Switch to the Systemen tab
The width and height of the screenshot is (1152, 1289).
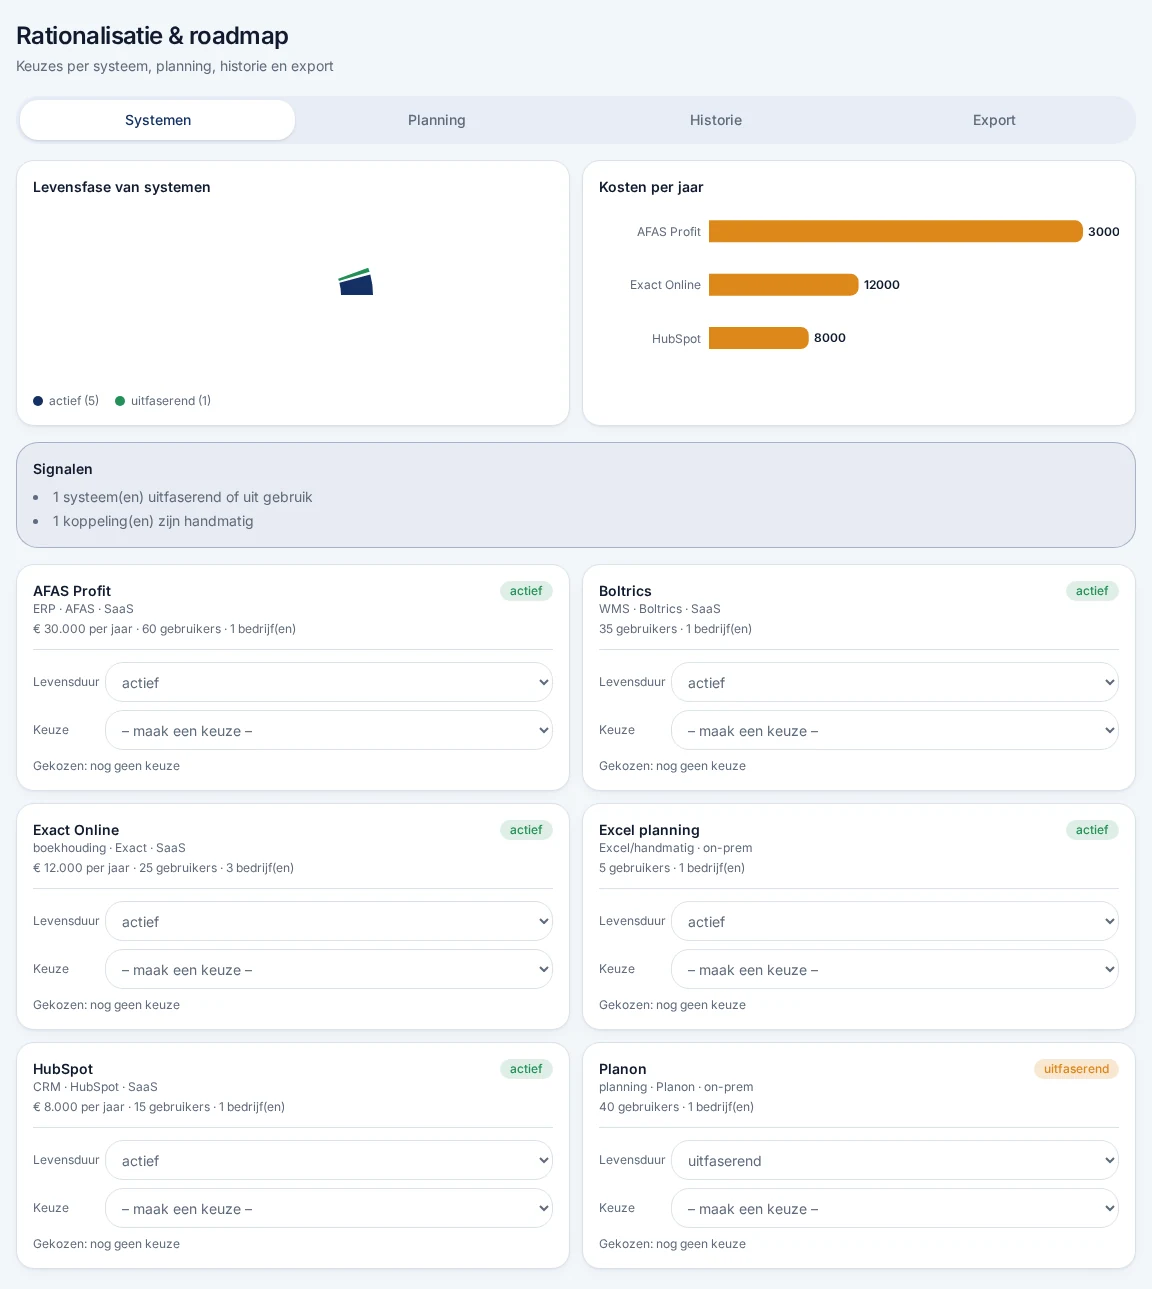point(157,120)
